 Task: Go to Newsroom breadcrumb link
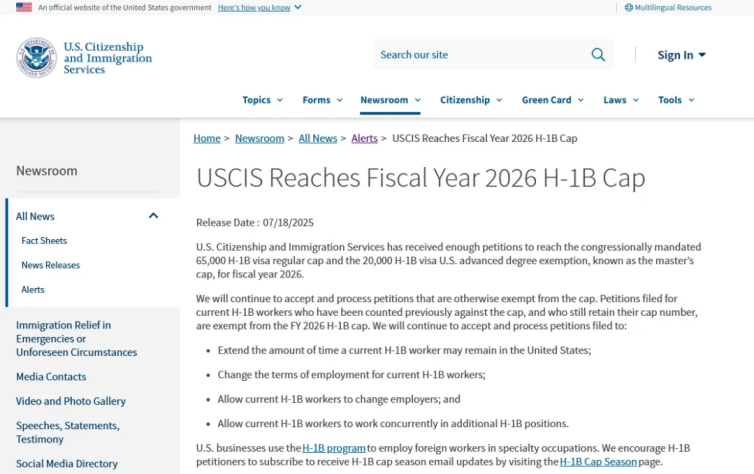coord(260,138)
